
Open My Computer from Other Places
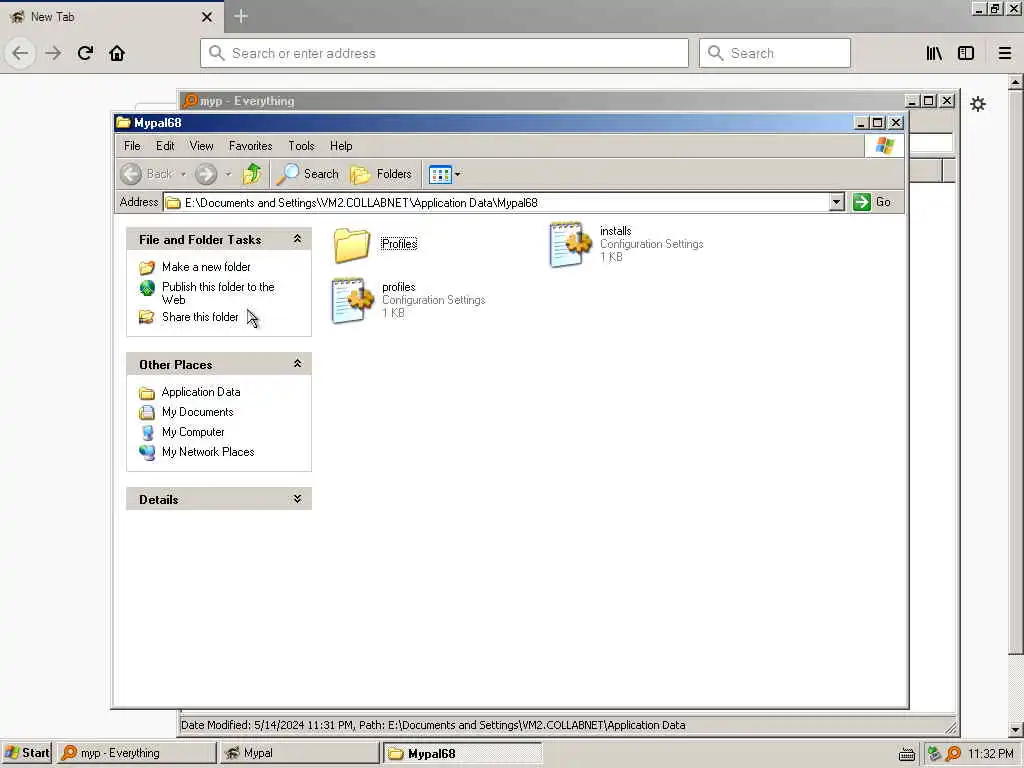pyautogui.click(x=193, y=432)
